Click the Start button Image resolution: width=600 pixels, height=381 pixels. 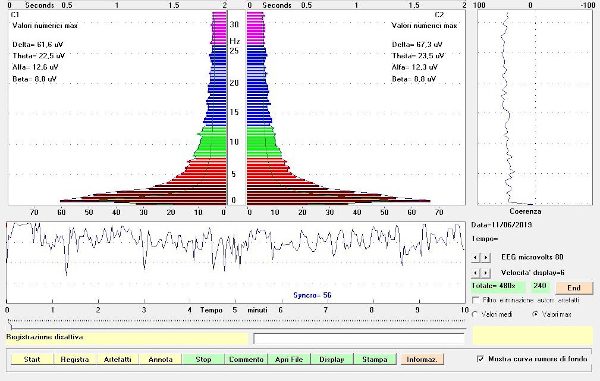point(32,359)
